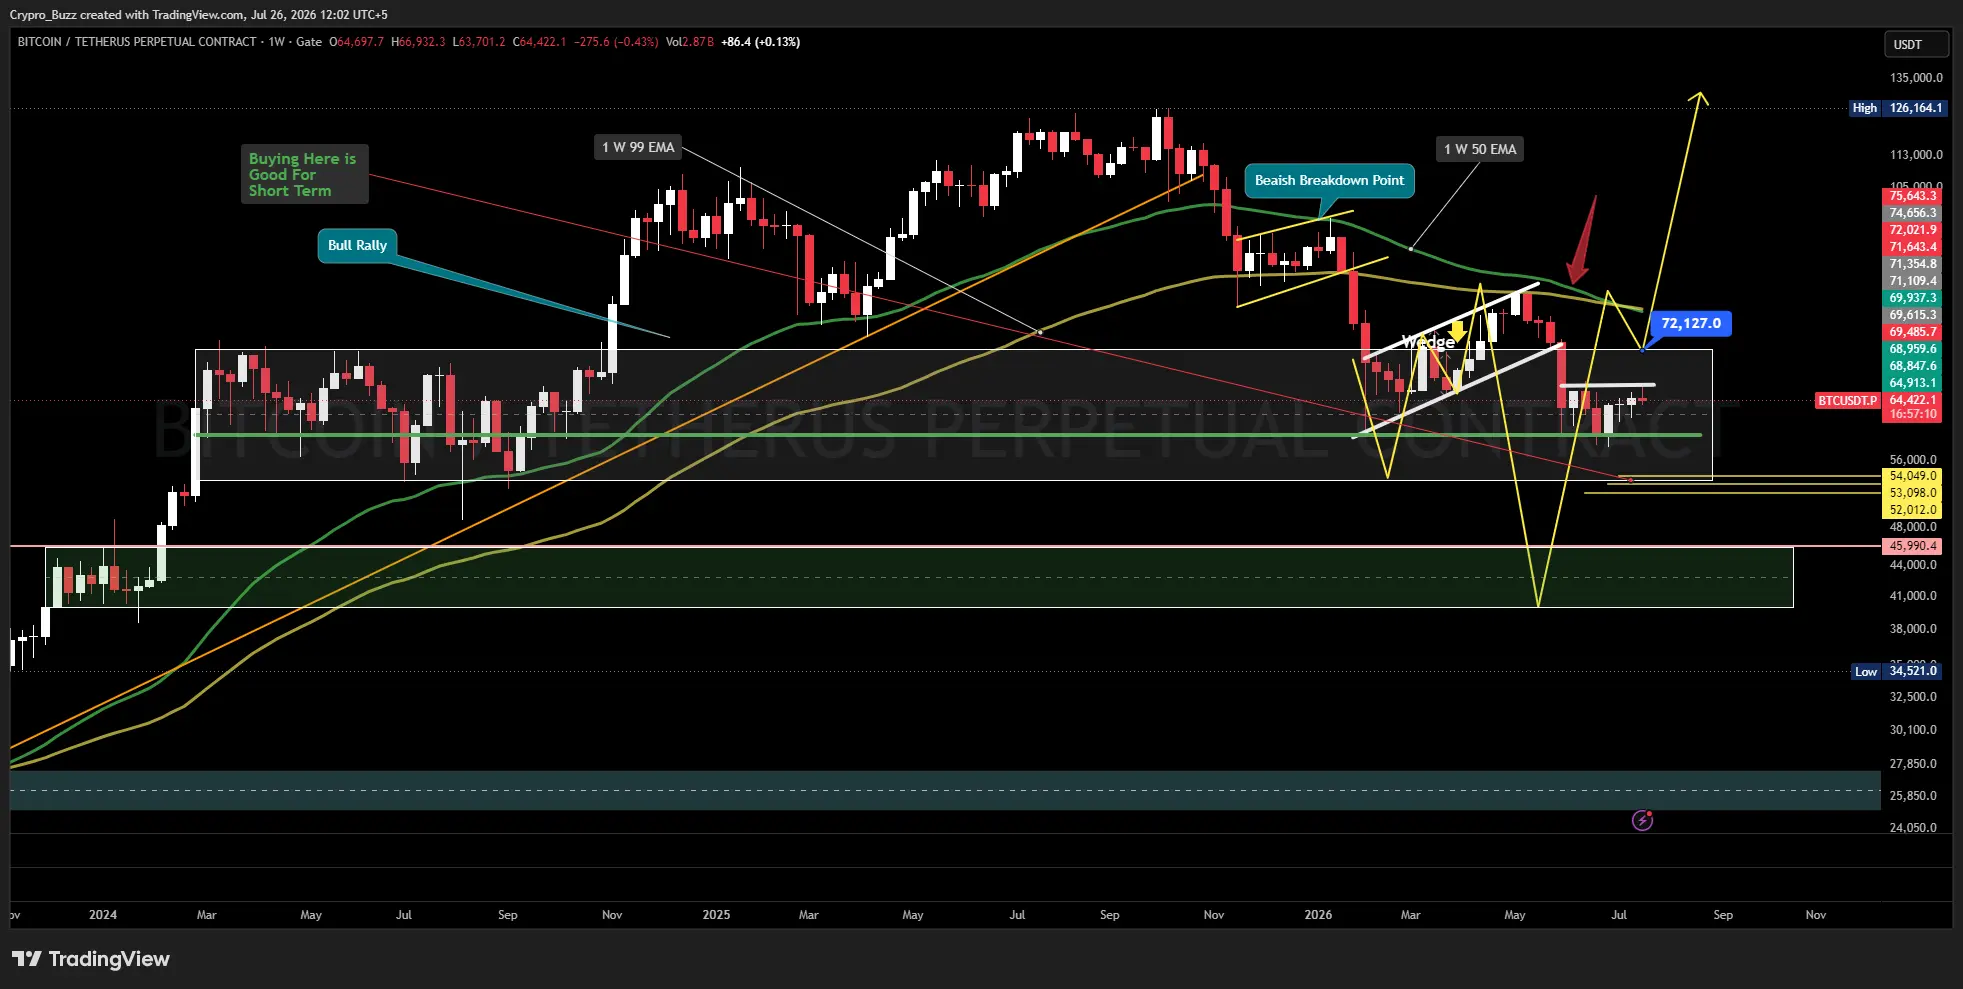Select the open value O64,697.7
The height and width of the screenshot is (989, 1963).
click(x=357, y=42)
